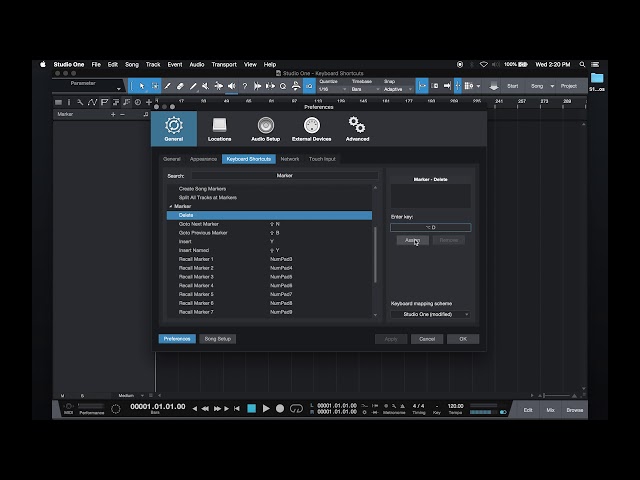
Task: Switch to the Appearance tab
Action: 203,159
